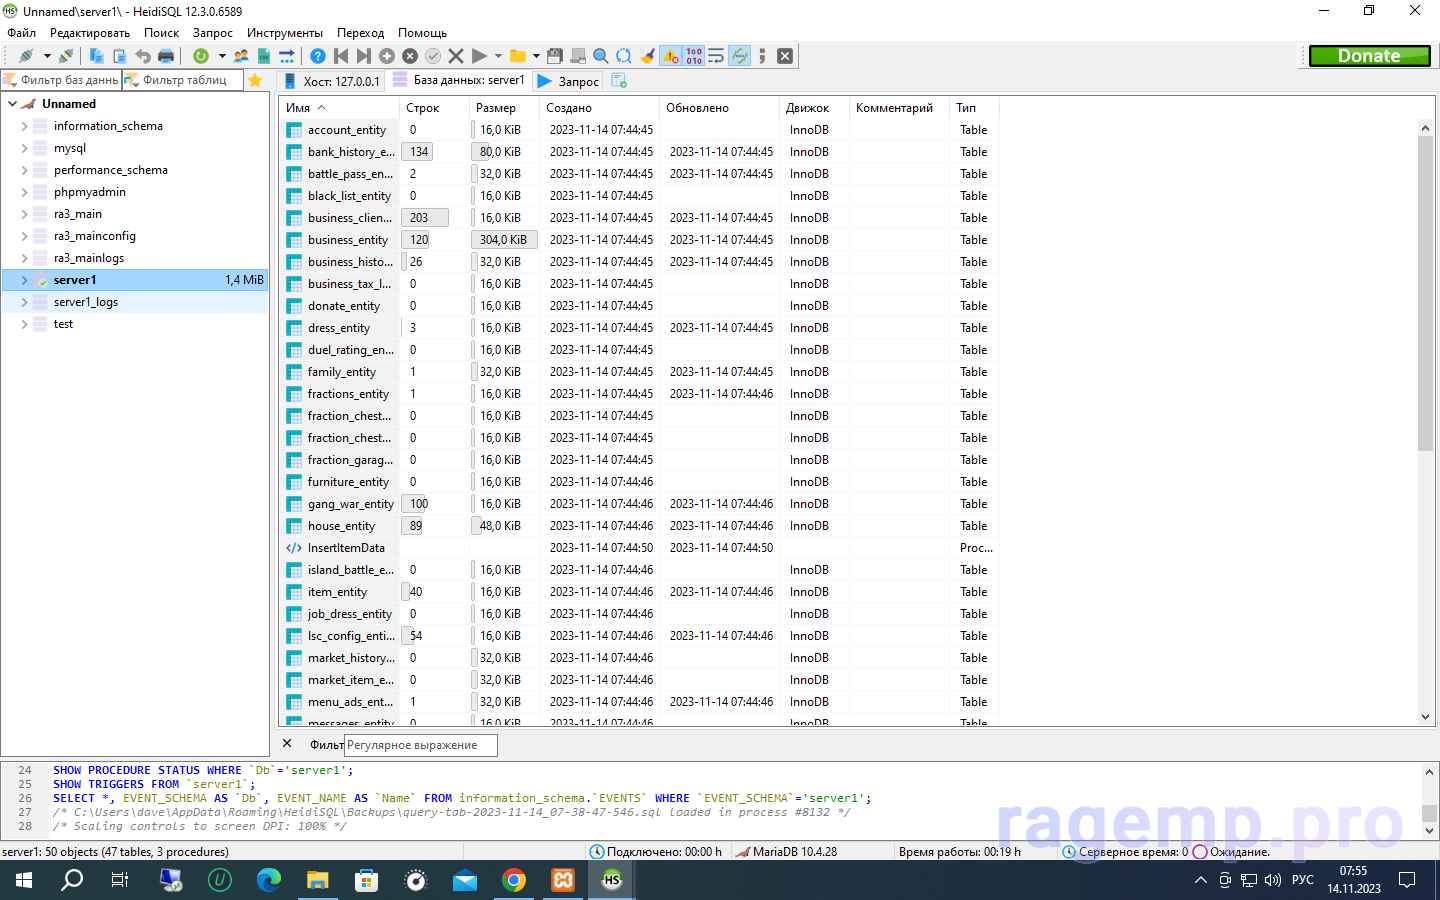Image resolution: width=1440 pixels, height=900 pixels.
Task: Toggle the stop on errors button
Action: pyautogui.click(x=670, y=56)
